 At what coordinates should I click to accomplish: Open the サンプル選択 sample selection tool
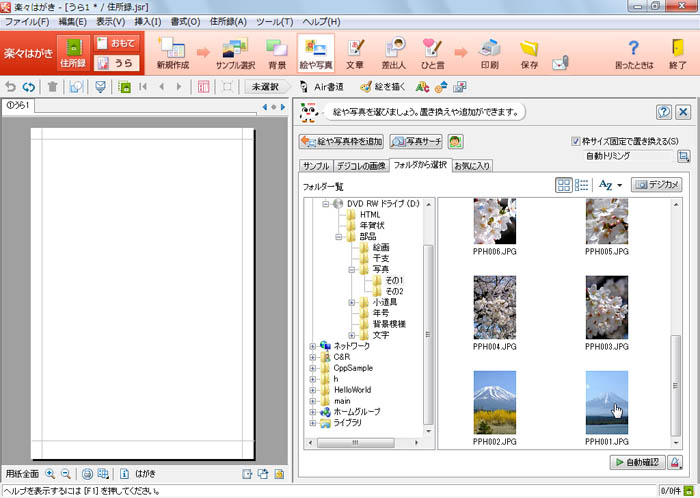click(234, 52)
